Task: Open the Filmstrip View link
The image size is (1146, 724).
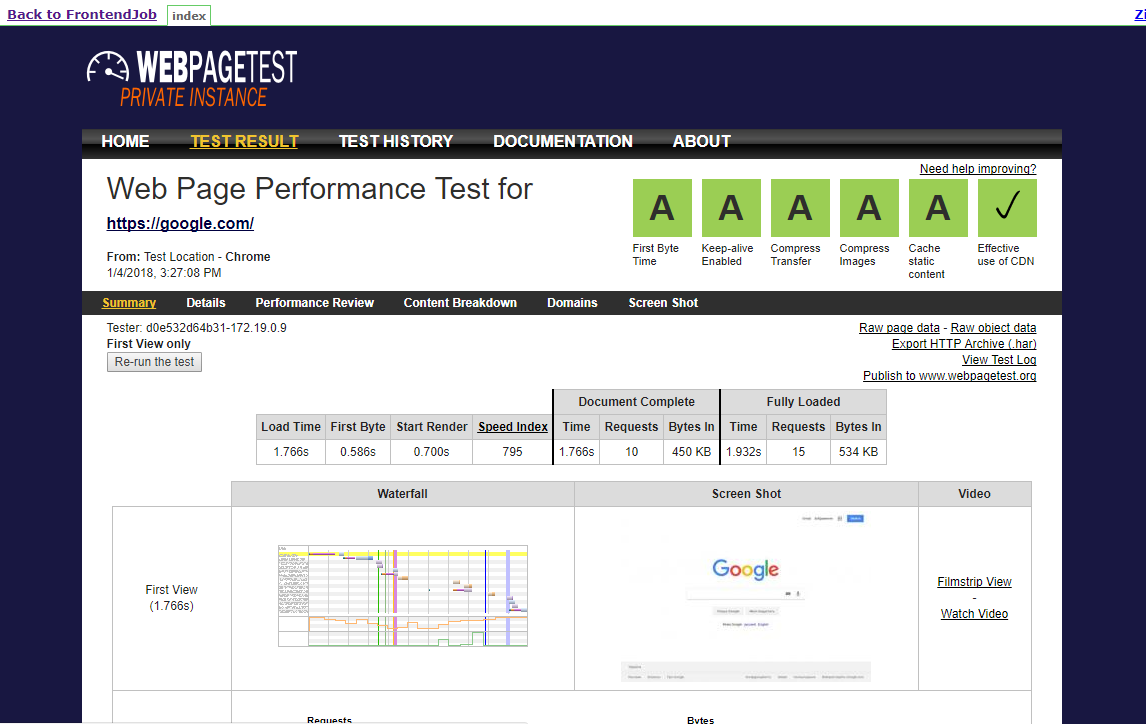Action: (974, 582)
